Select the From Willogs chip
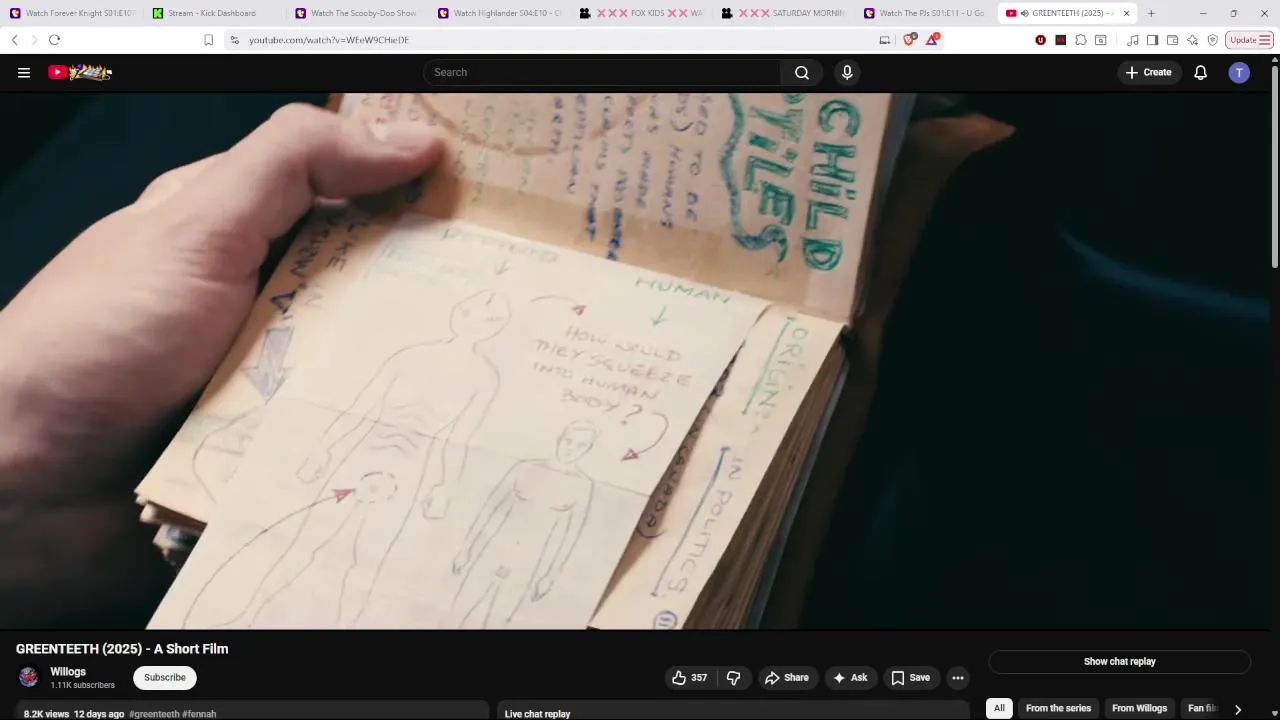 click(x=1139, y=708)
